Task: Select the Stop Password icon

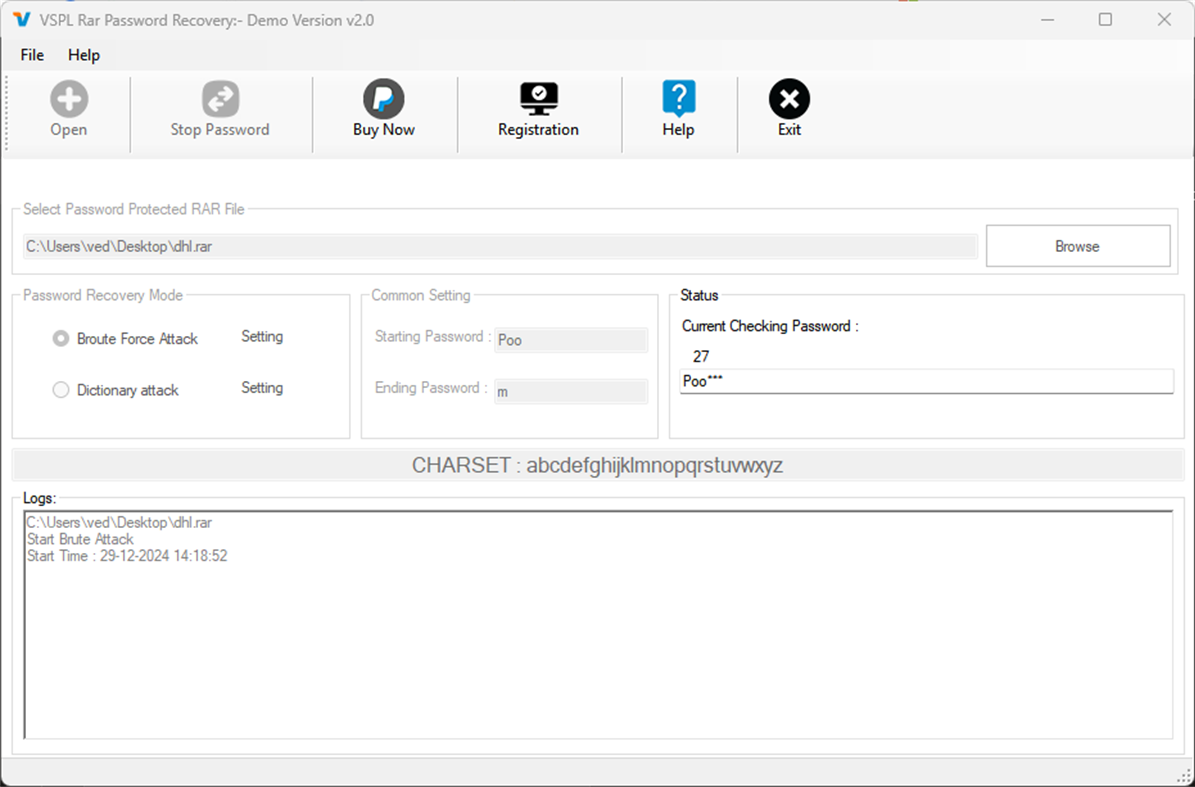Action: 219,99
